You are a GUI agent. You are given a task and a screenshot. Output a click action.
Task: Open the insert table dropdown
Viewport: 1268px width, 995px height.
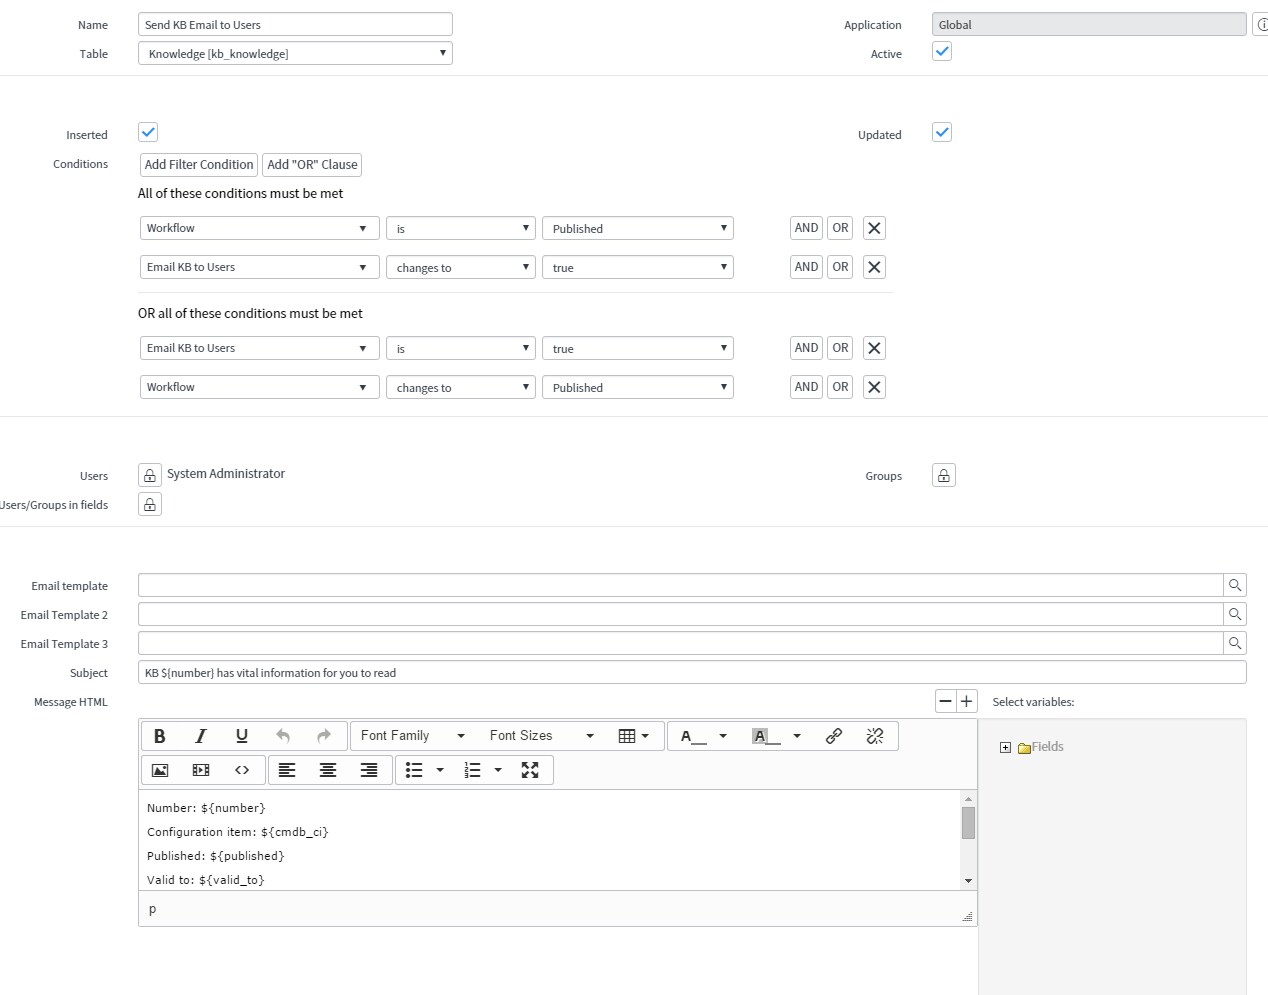click(x=634, y=736)
